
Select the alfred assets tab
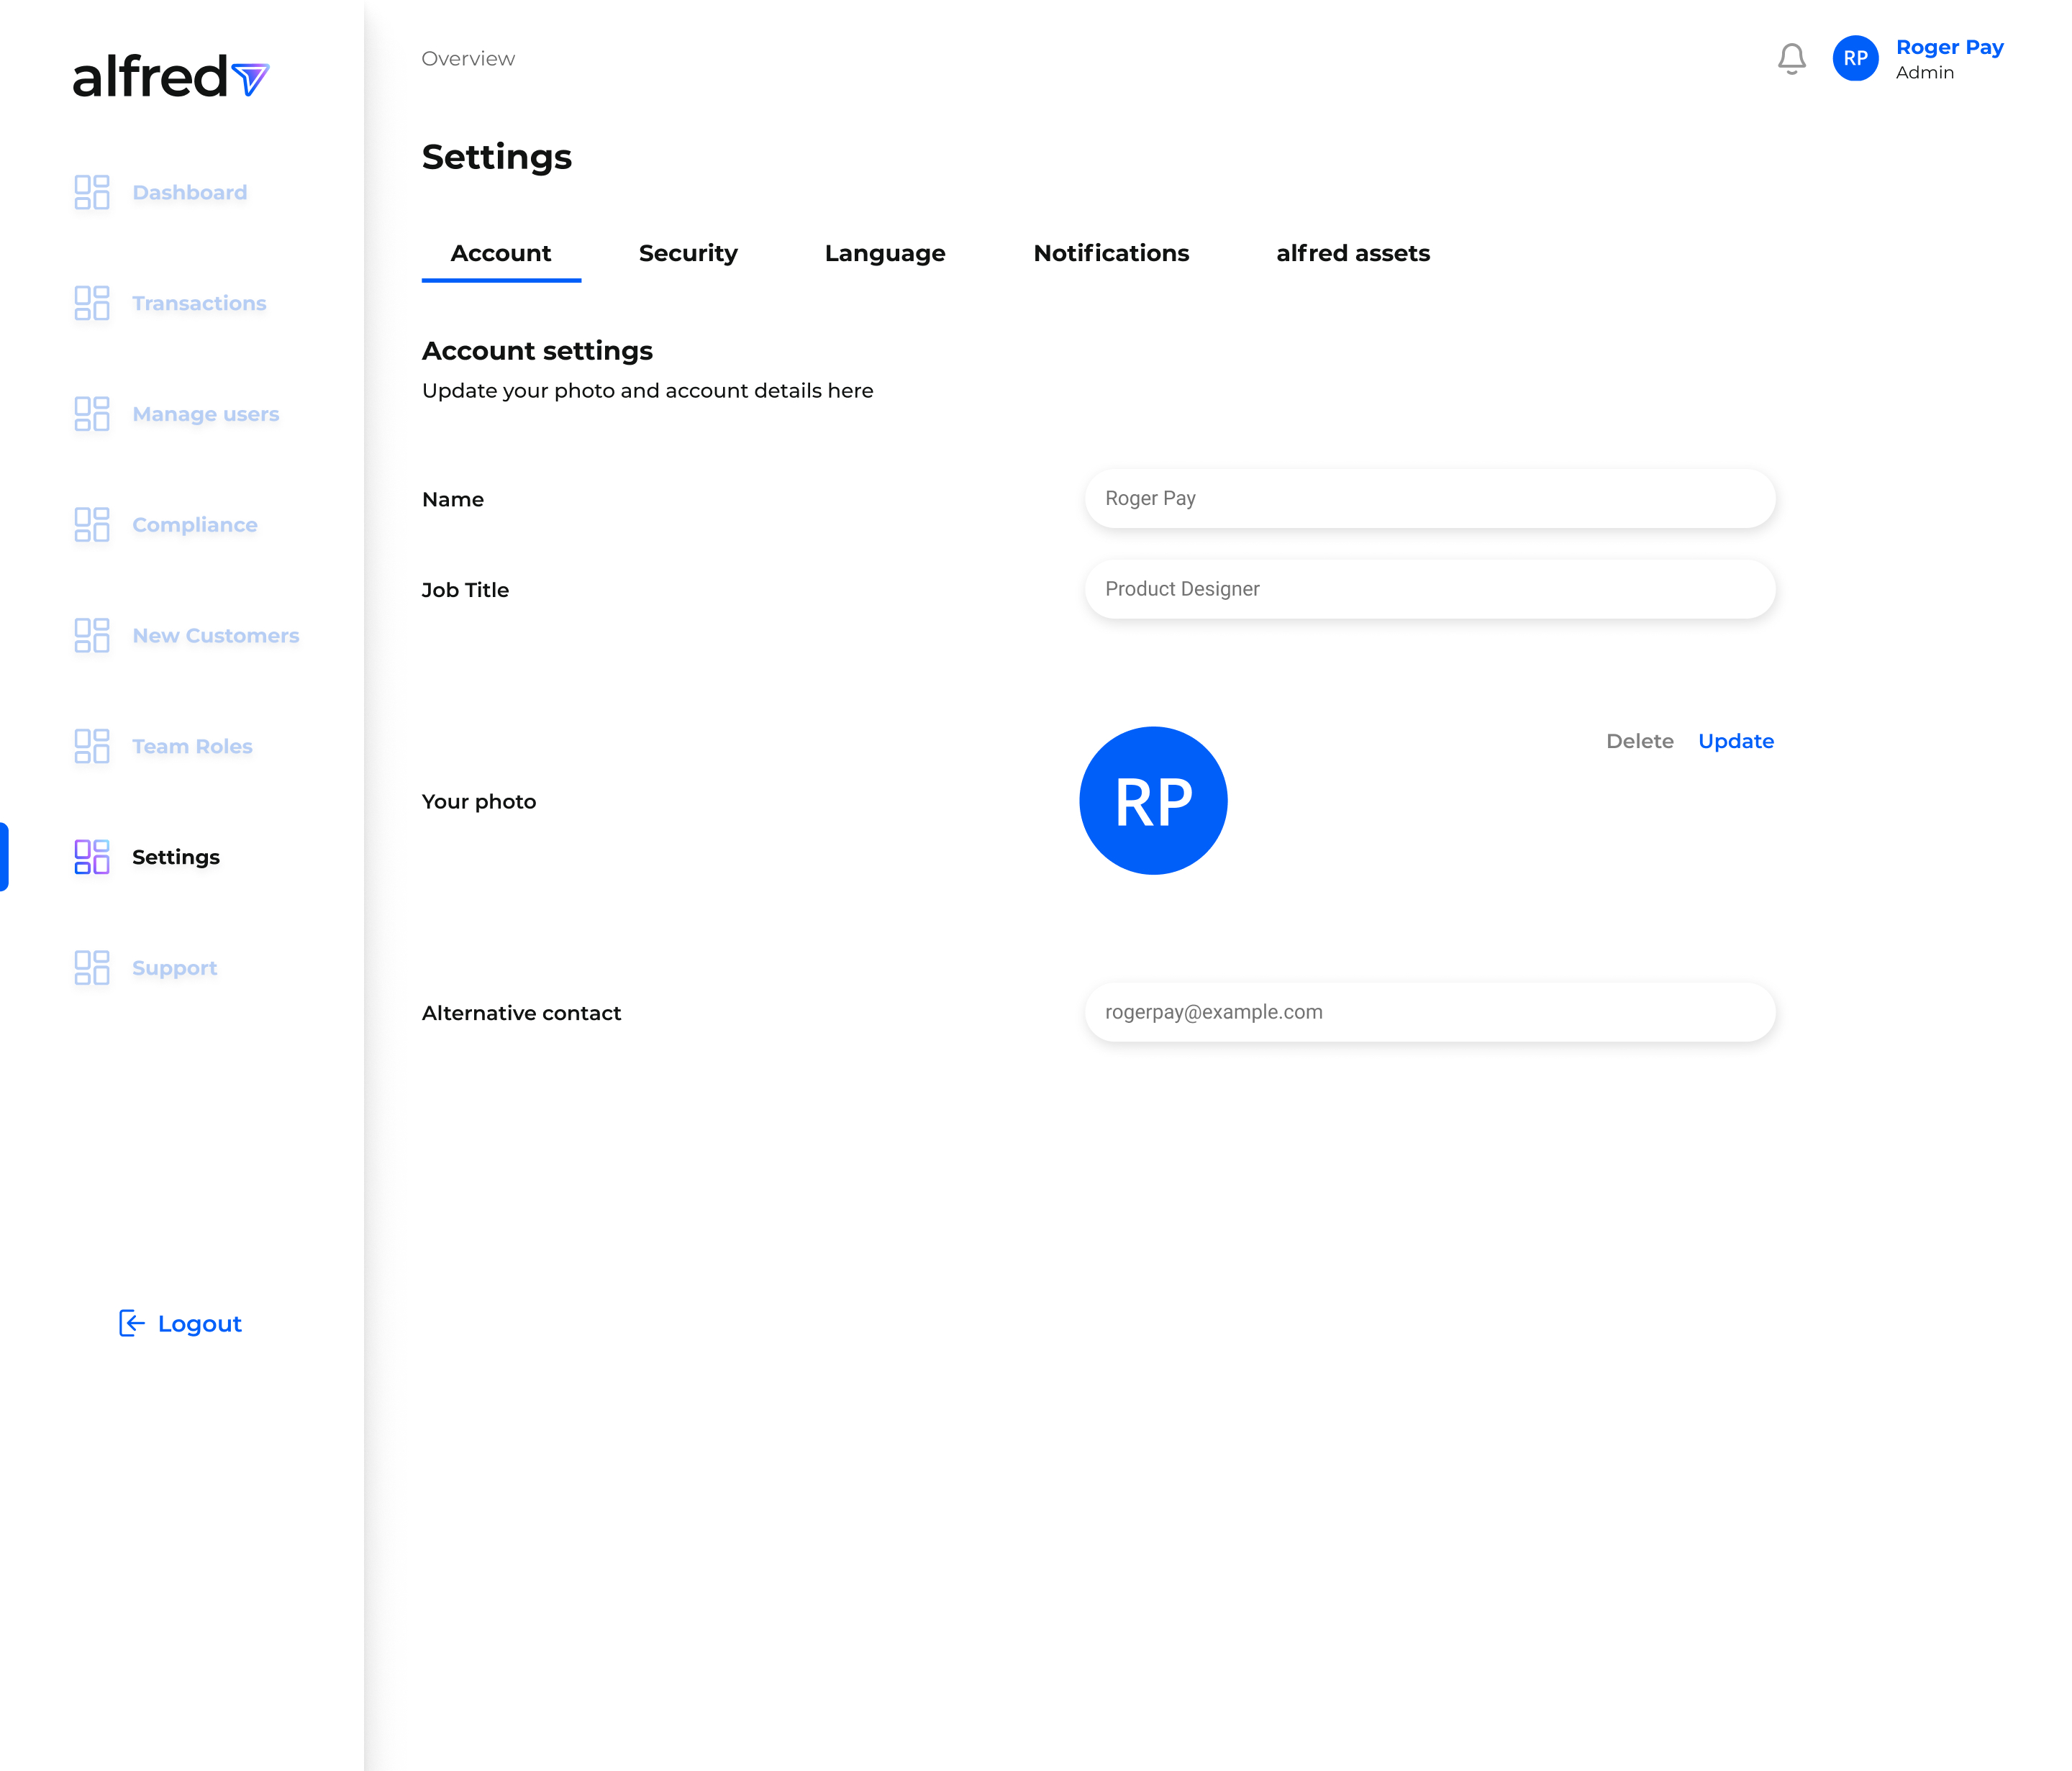[x=1352, y=253]
